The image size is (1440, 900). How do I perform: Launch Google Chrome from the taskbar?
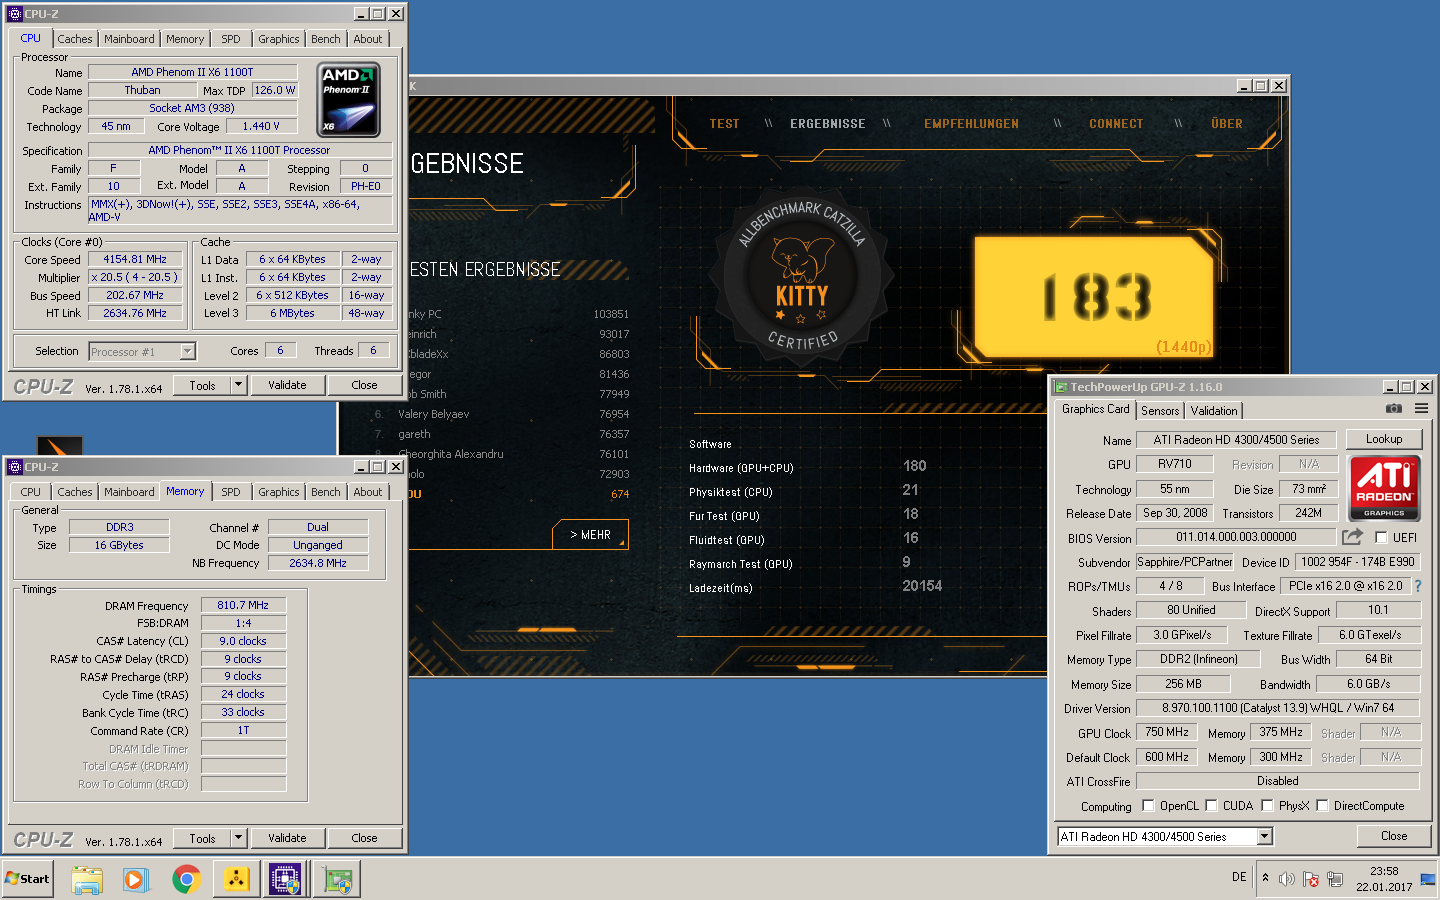pyautogui.click(x=186, y=880)
